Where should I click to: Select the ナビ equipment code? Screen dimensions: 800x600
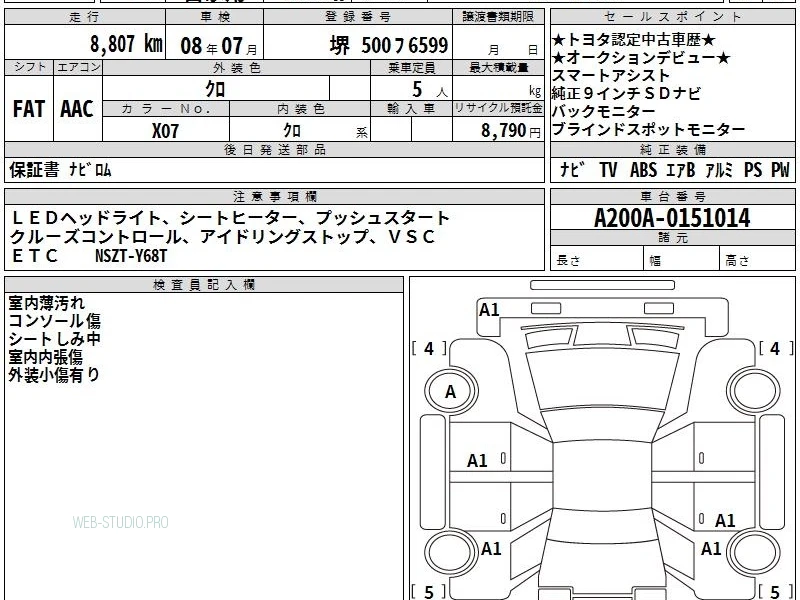(572, 169)
